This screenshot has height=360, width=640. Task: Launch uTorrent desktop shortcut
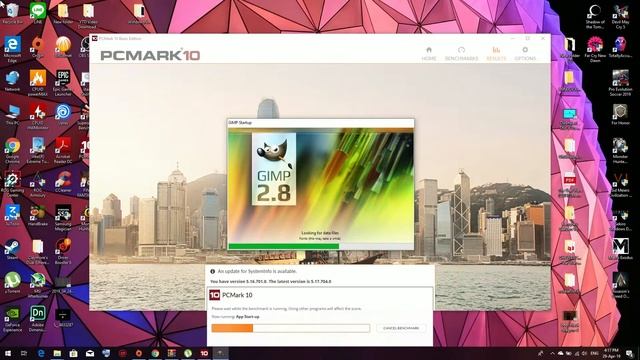click(12, 283)
